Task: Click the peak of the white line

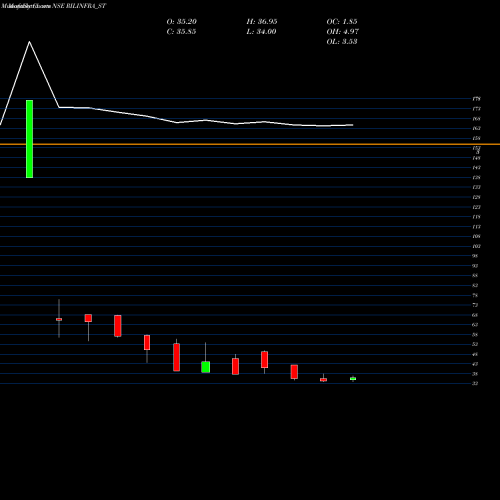Action: tap(29, 42)
